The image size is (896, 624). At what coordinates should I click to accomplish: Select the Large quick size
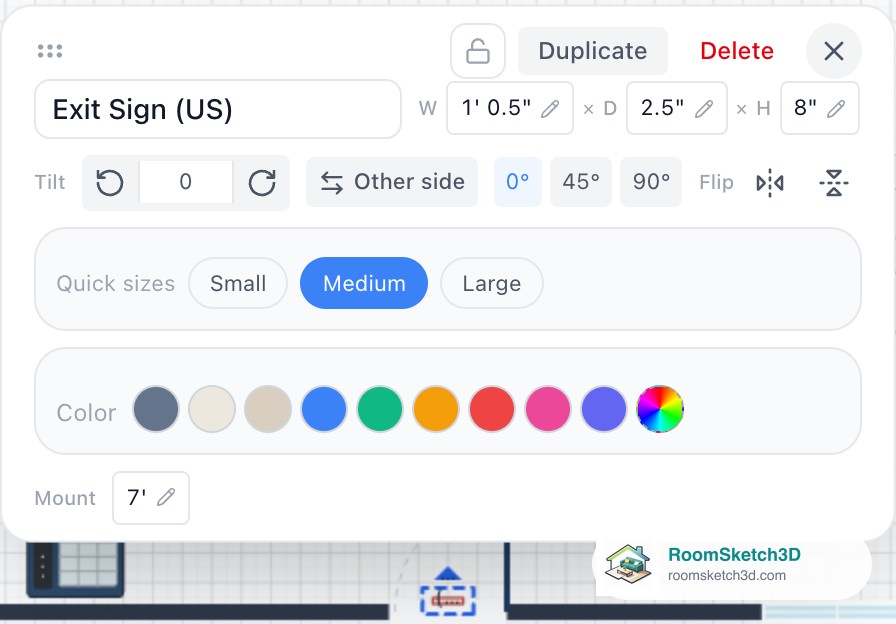click(x=491, y=283)
